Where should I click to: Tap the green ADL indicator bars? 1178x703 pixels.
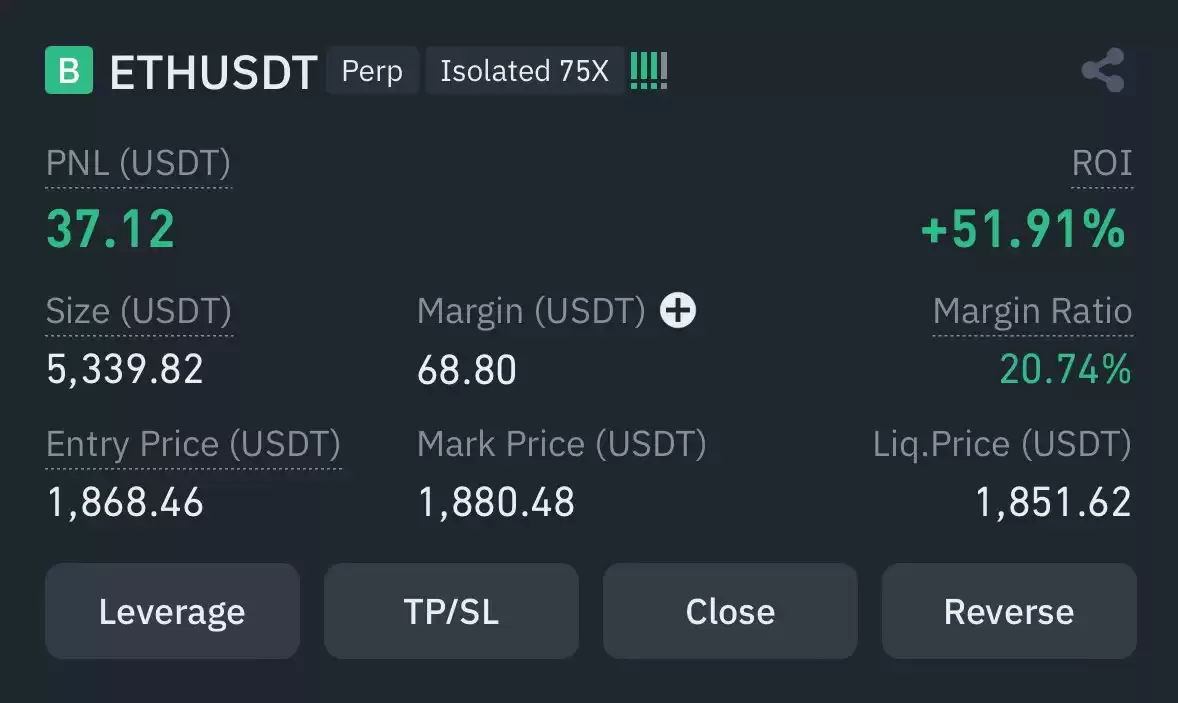[648, 71]
